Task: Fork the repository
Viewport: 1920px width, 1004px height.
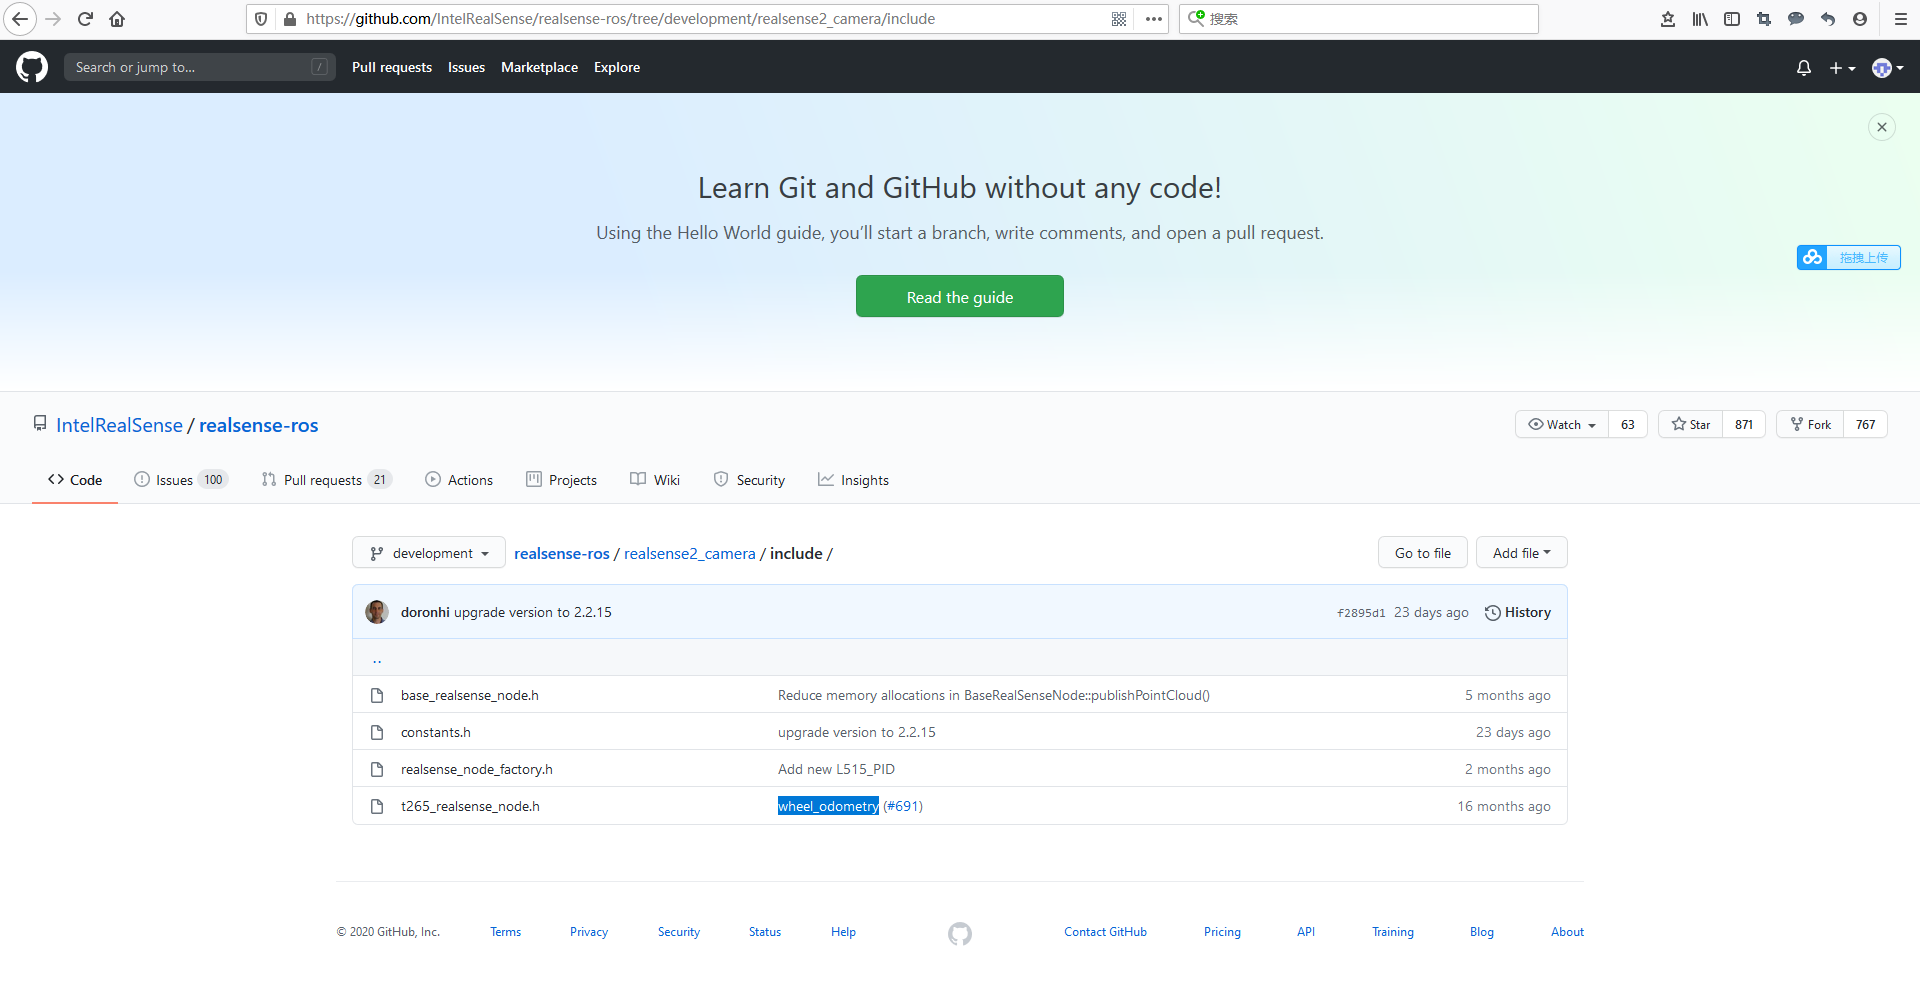Action: coord(1810,424)
